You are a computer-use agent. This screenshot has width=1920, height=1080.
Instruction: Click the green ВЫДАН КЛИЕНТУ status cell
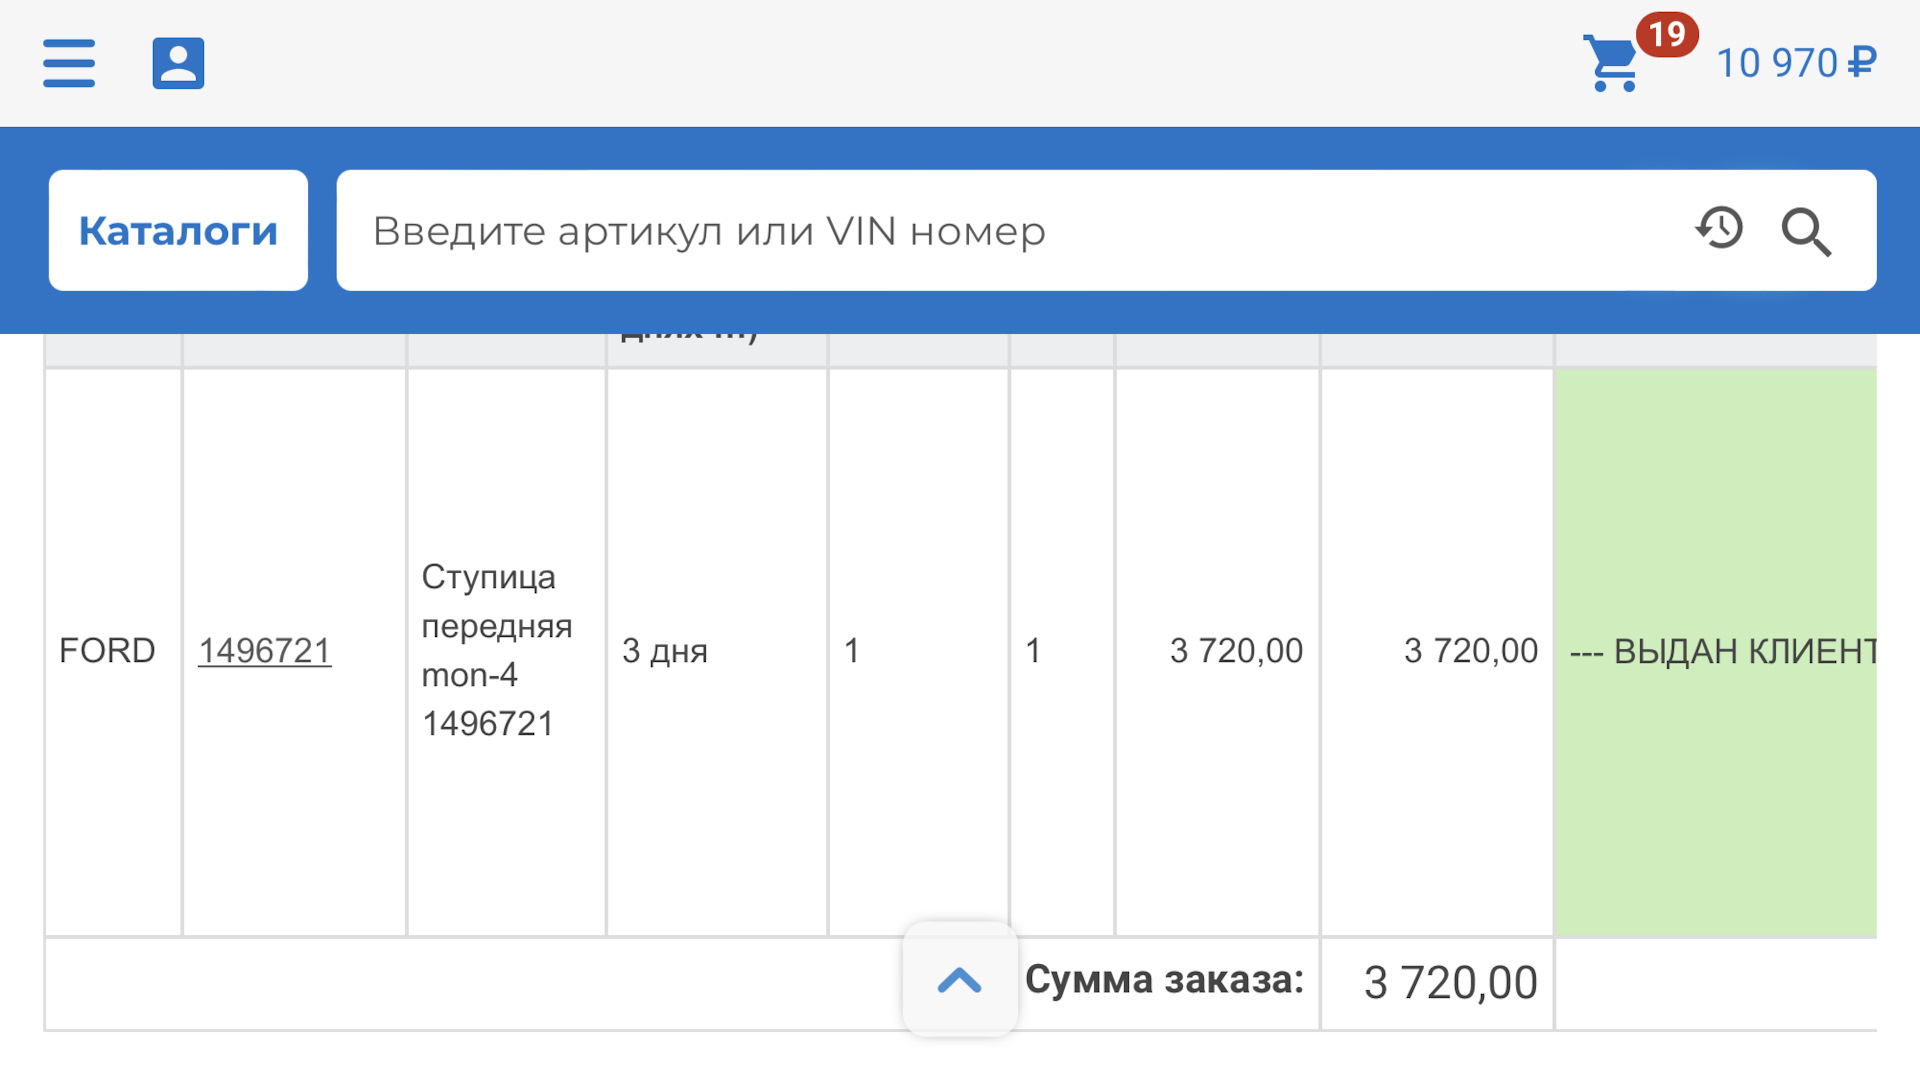click(1716, 651)
